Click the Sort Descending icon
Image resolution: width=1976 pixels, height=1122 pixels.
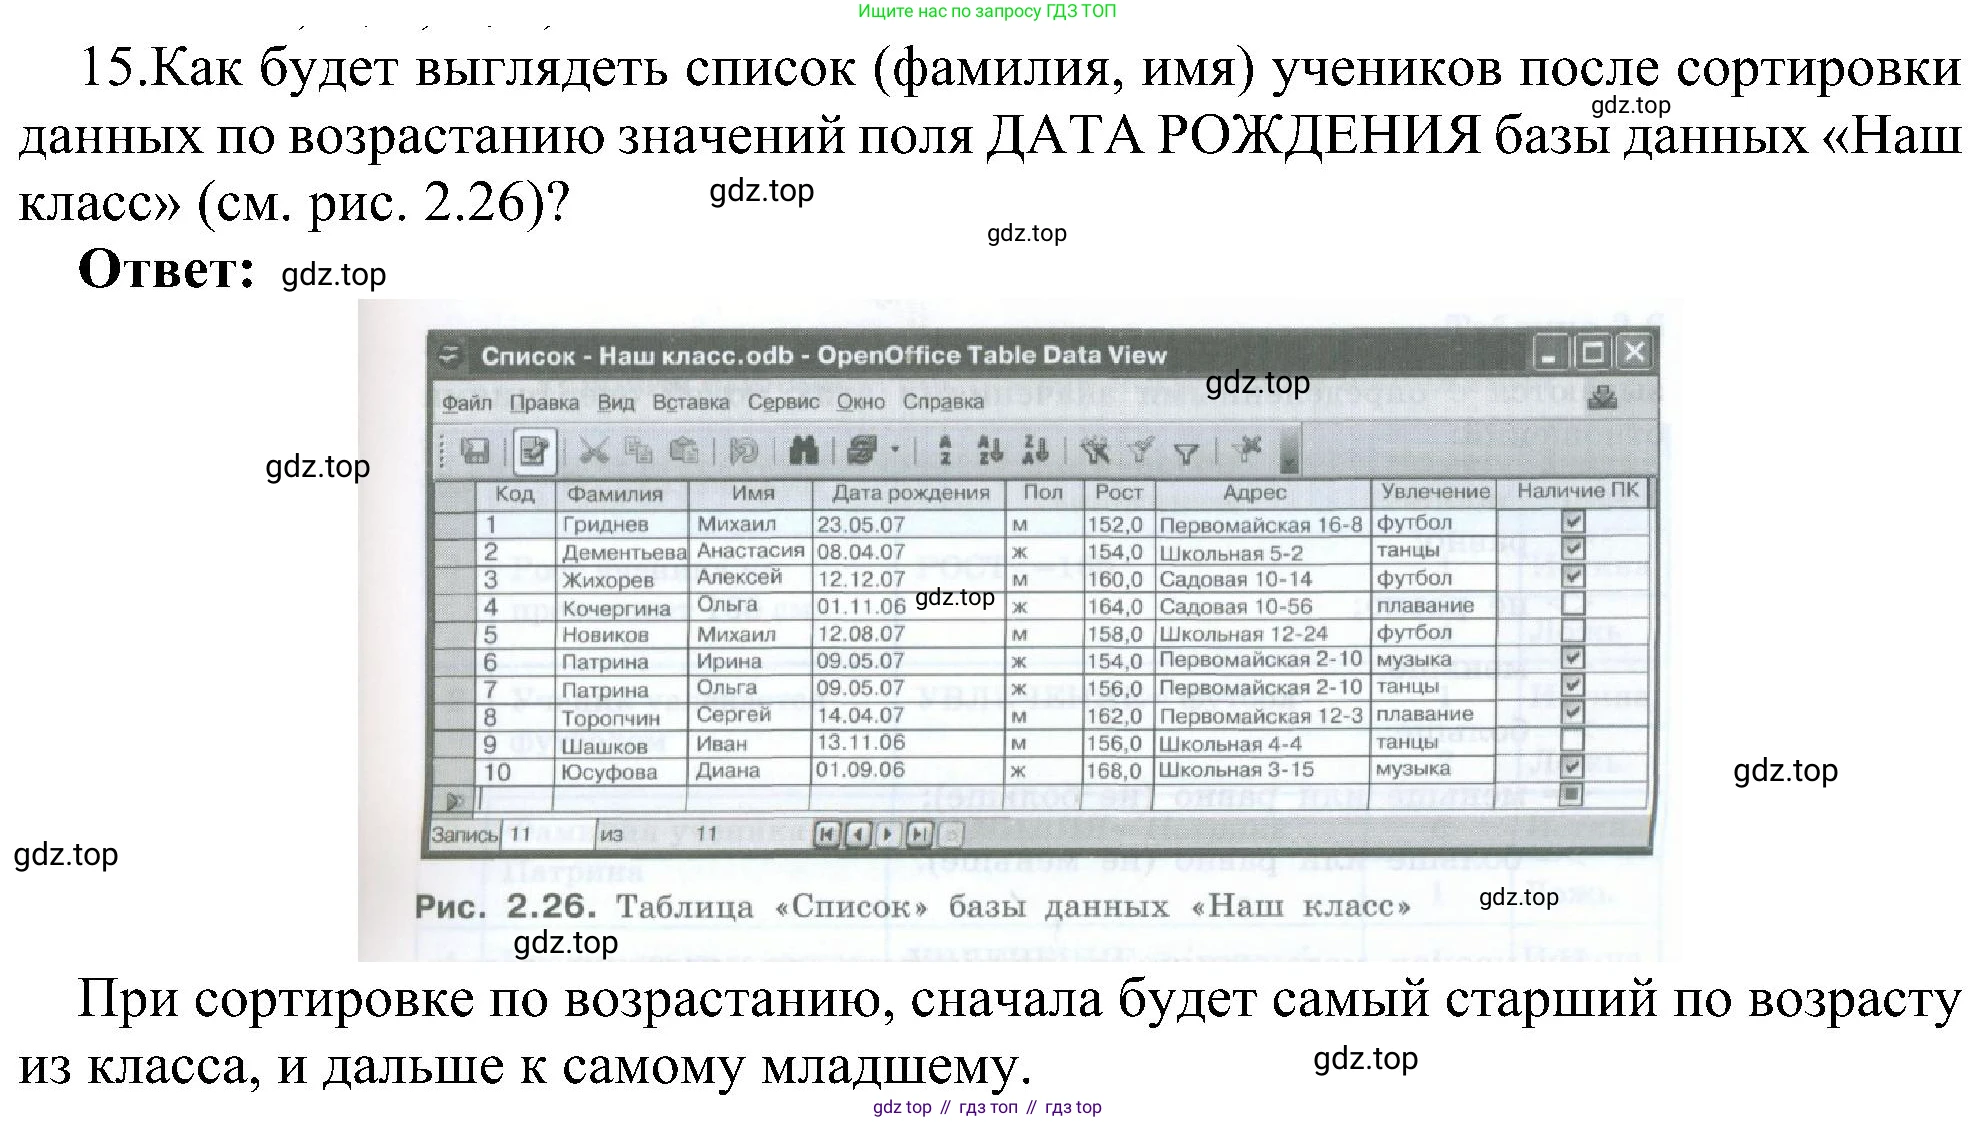(x=1035, y=450)
